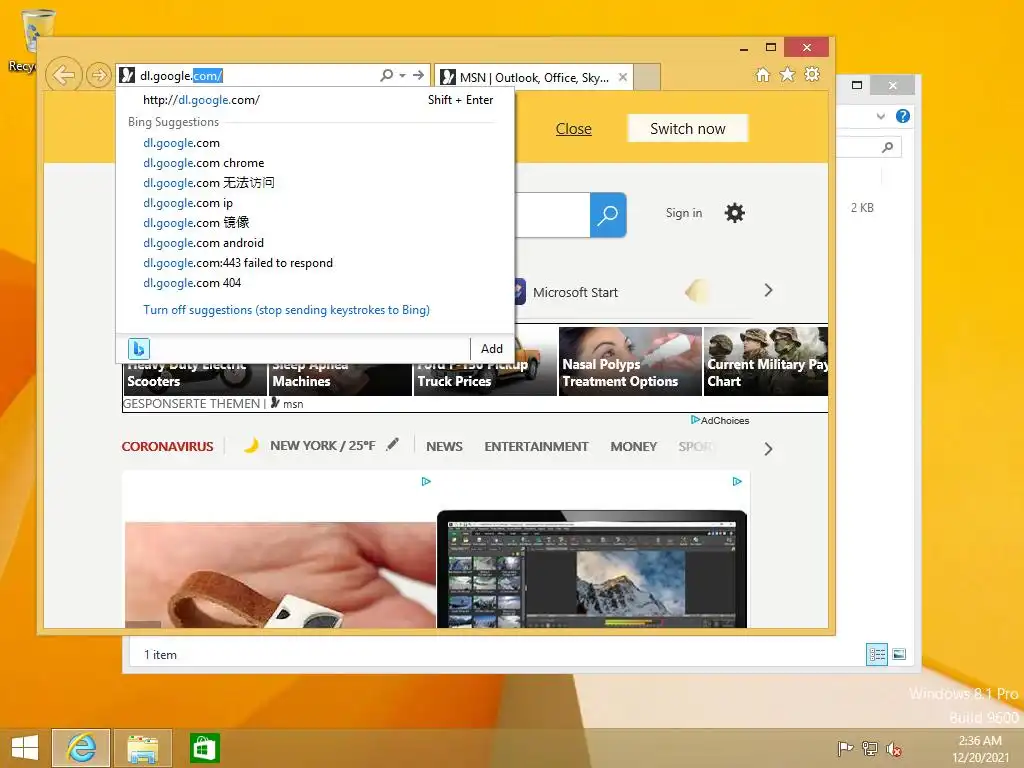Viewport: 1024px width, 768px height.
Task: Click the Internet Explorer taskbar icon
Action: tap(81, 748)
